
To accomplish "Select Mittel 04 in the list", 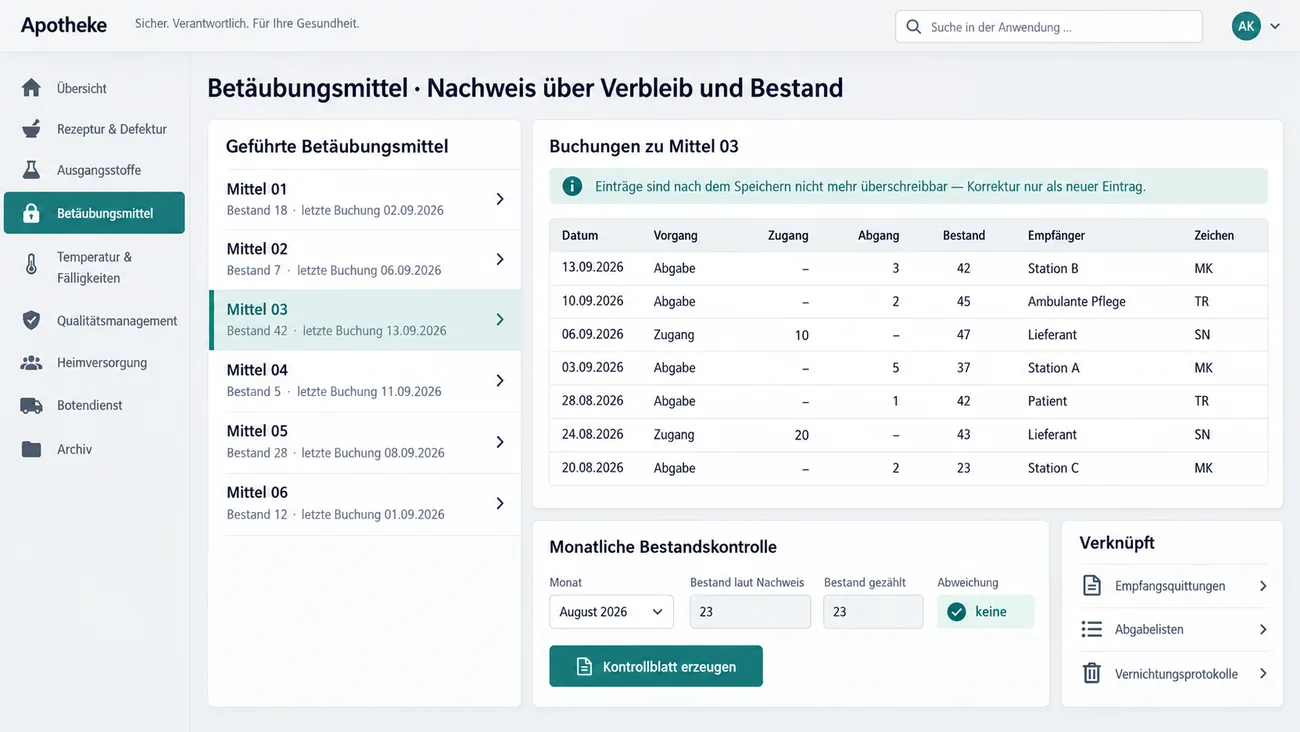I will 365,380.
